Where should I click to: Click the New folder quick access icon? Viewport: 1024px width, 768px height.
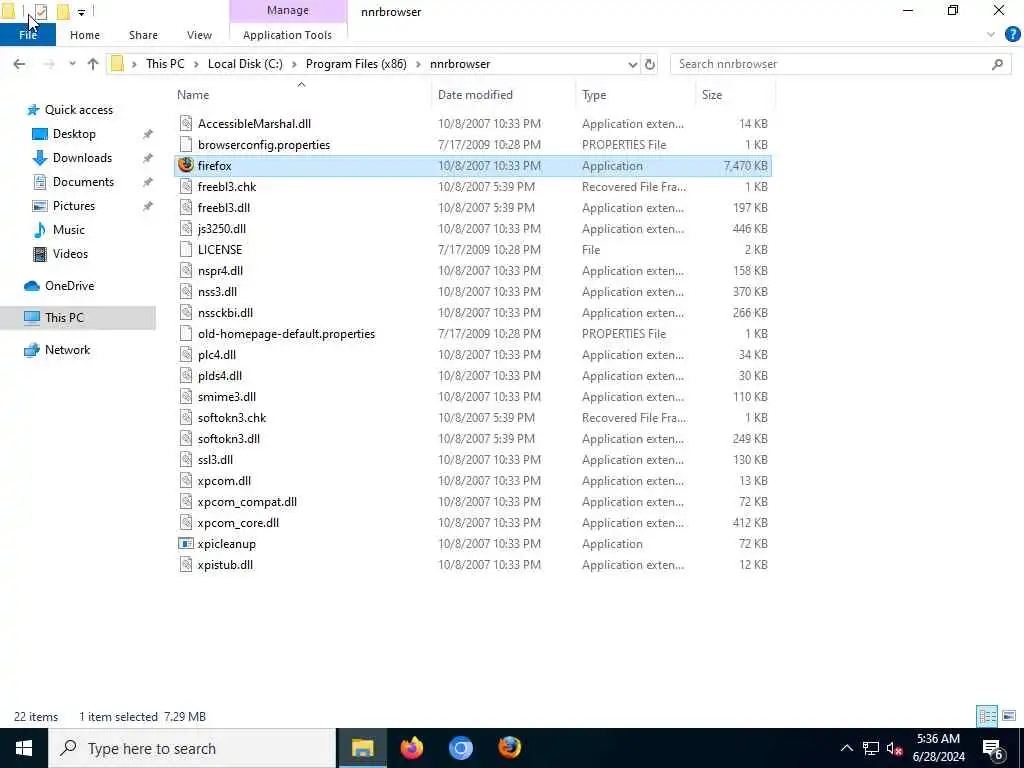pyautogui.click(x=63, y=11)
